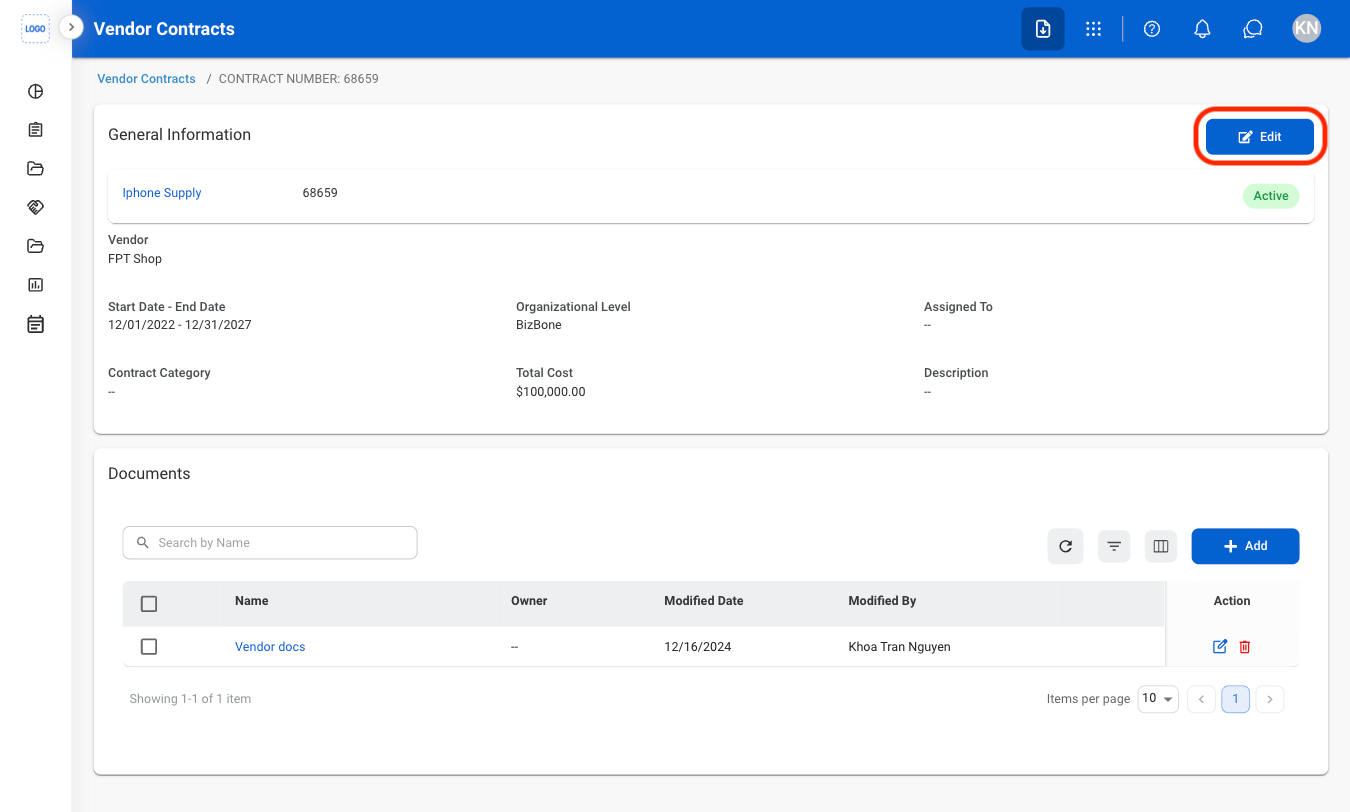Image resolution: width=1350 pixels, height=812 pixels.
Task: Open the apps grid menu icon
Action: [1094, 29]
